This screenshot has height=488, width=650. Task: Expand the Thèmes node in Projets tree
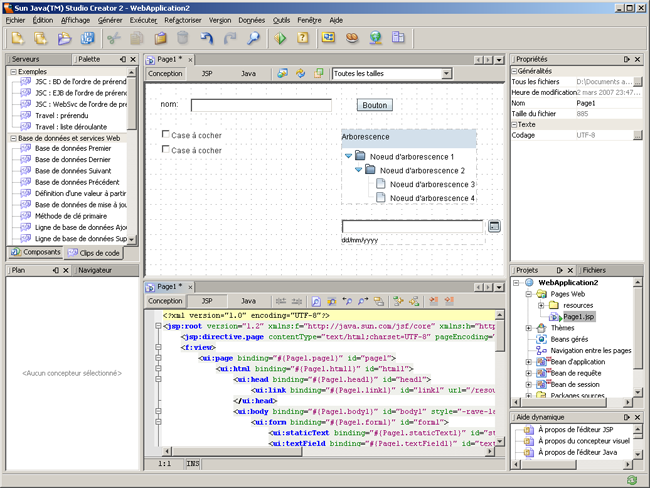[528, 327]
